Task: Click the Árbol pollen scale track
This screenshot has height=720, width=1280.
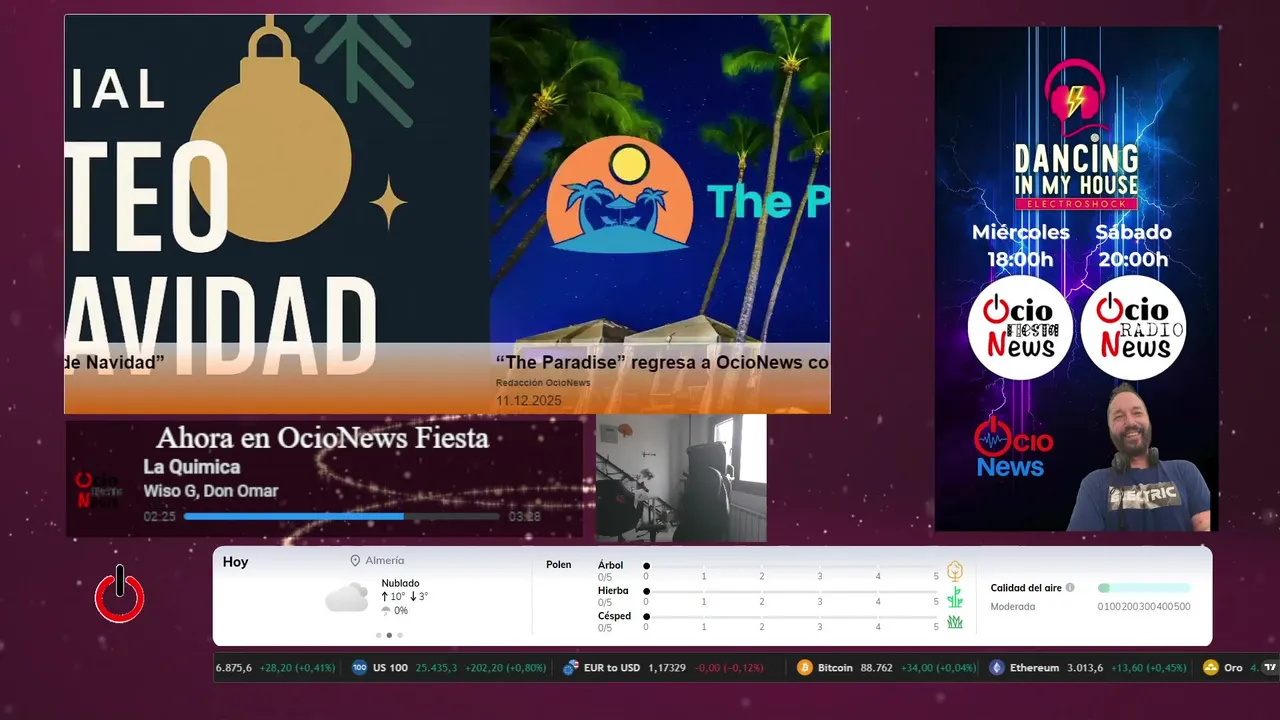Action: tap(791, 566)
